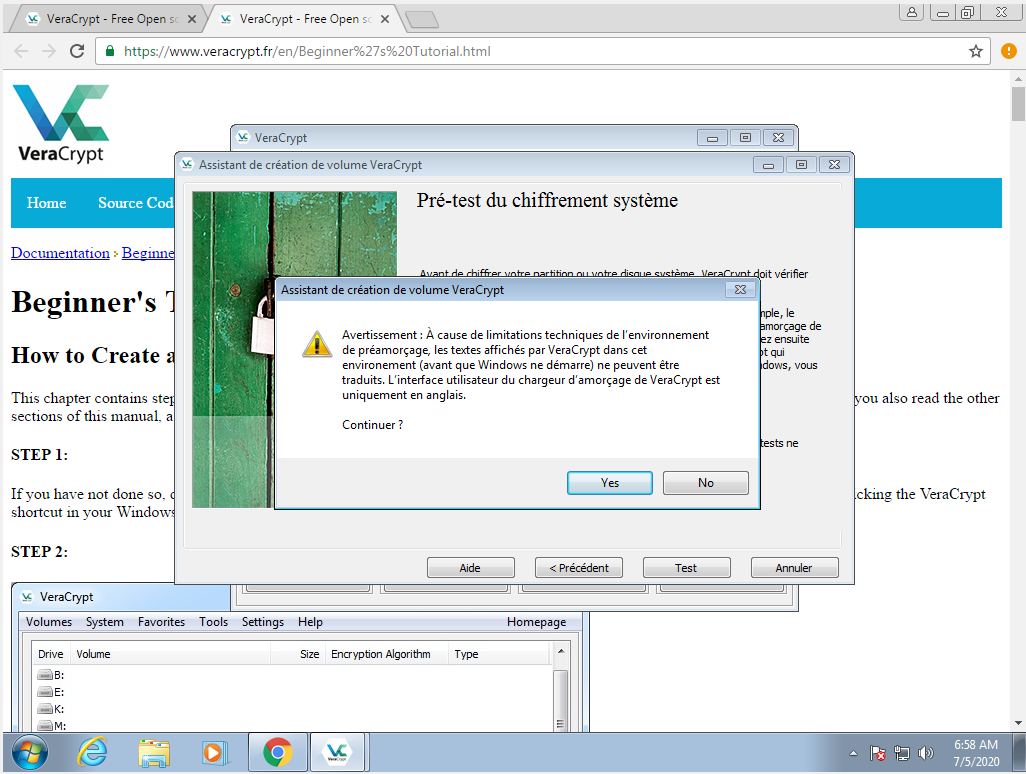Follow the Documentation breadcrumb link
Screen dimensions: 1026x774
(60, 253)
